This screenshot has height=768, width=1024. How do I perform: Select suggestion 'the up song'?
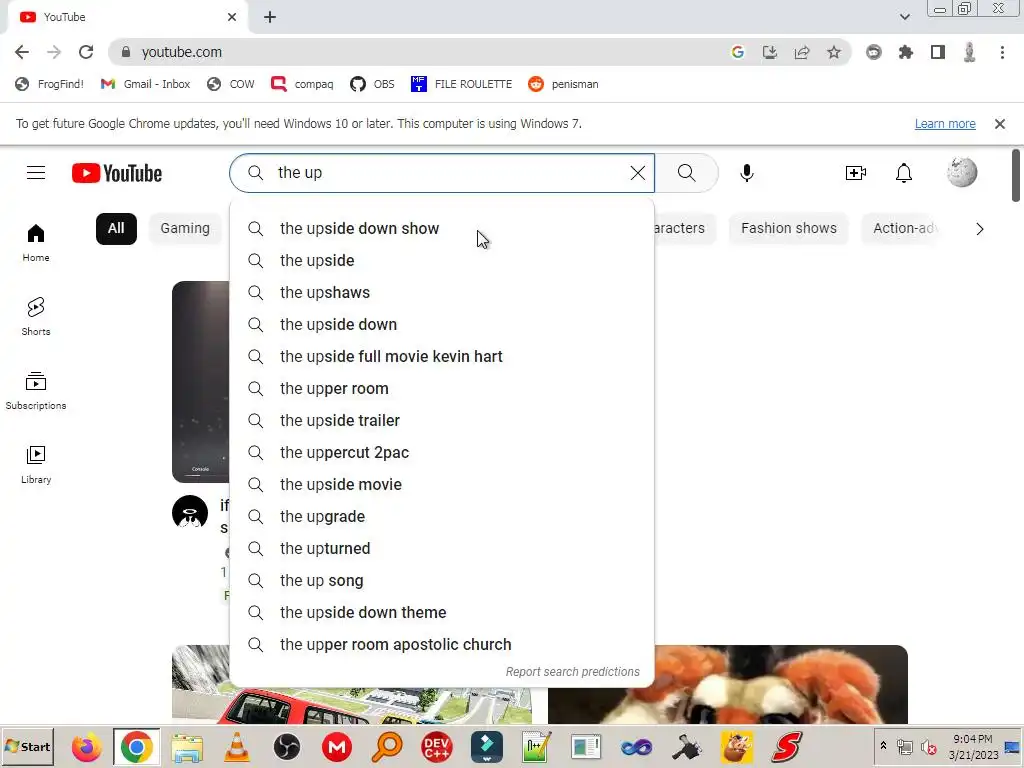[442, 581]
